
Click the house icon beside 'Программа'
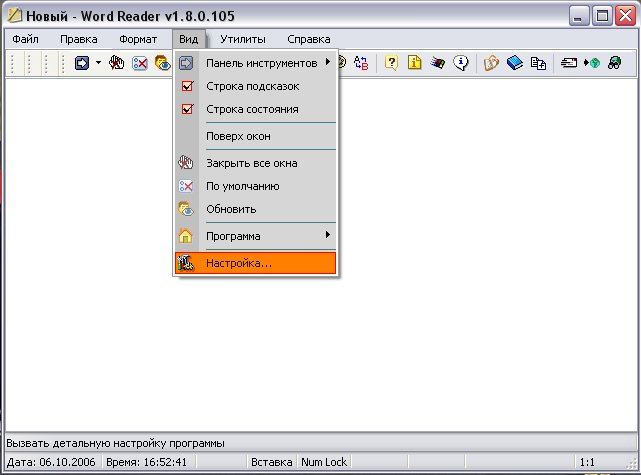click(186, 236)
